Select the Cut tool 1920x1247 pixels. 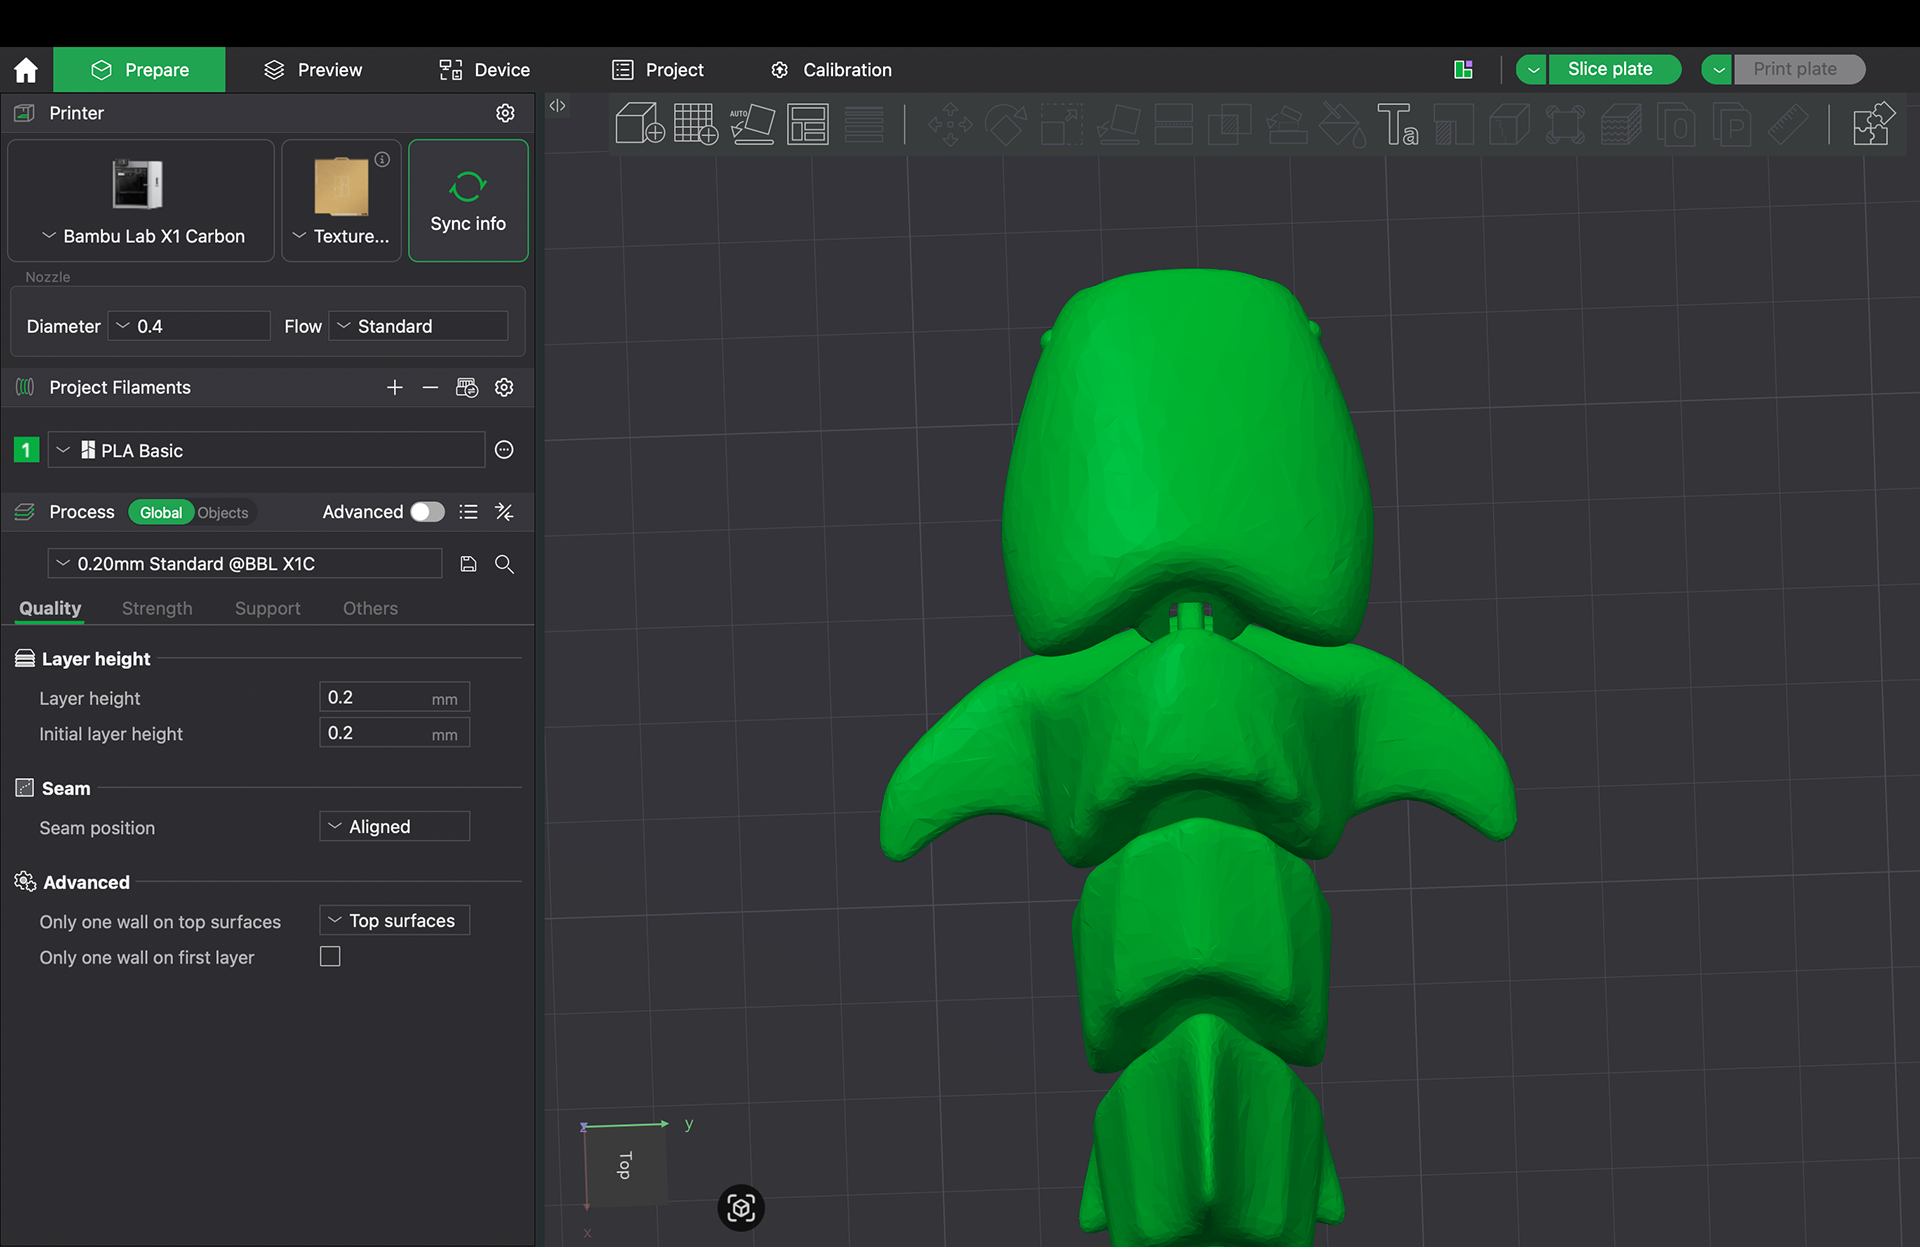(1174, 125)
